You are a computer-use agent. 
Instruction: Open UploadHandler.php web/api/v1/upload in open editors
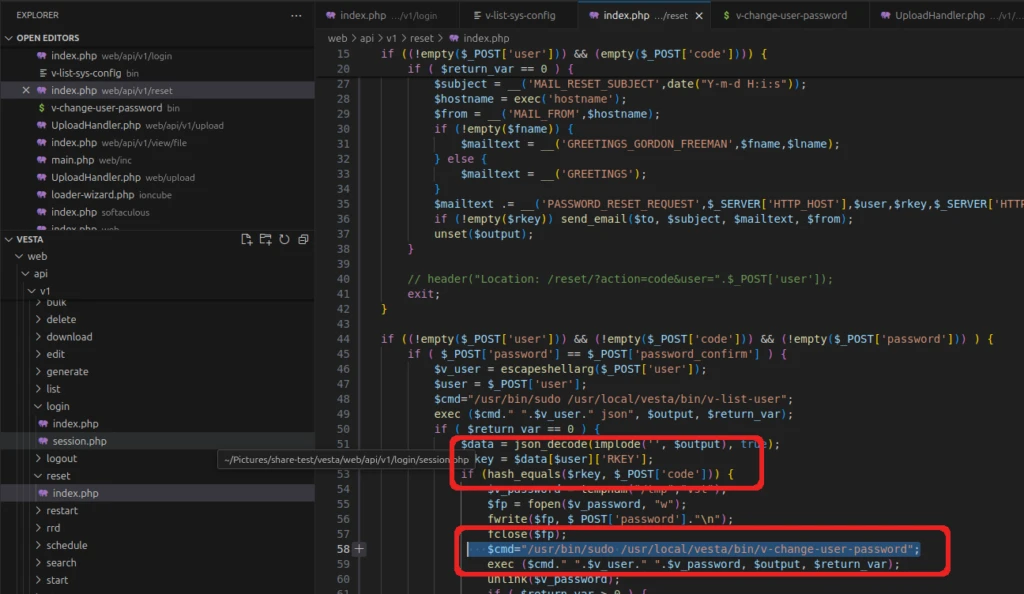157,125
